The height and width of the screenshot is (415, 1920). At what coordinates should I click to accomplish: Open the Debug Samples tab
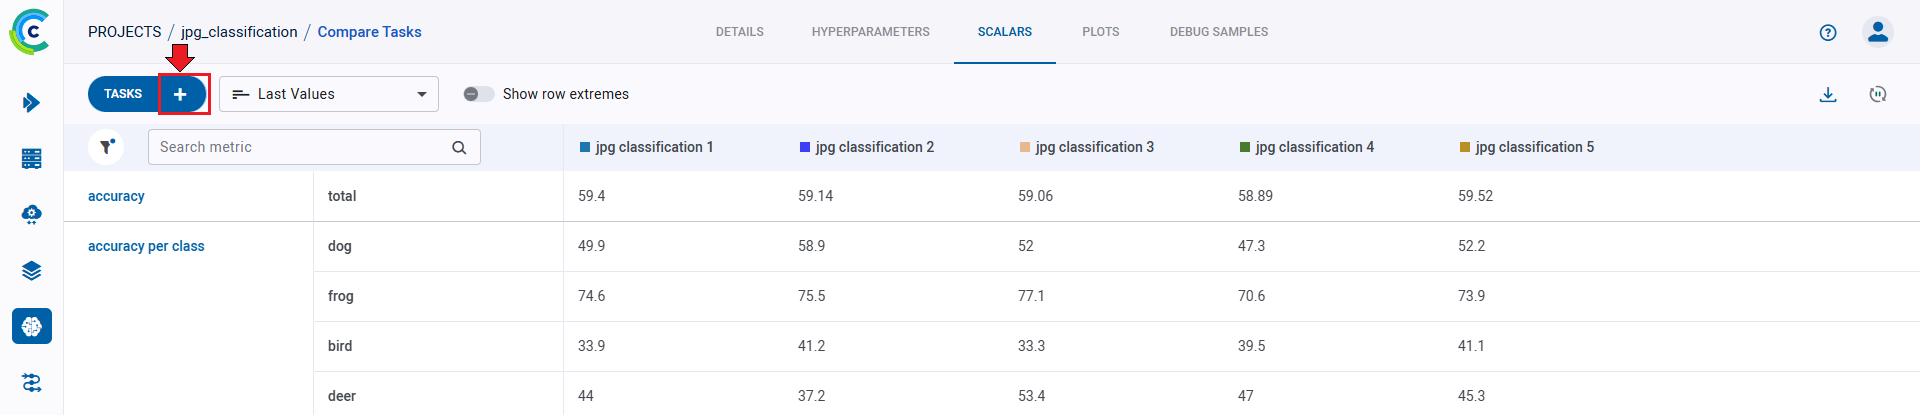click(x=1218, y=32)
